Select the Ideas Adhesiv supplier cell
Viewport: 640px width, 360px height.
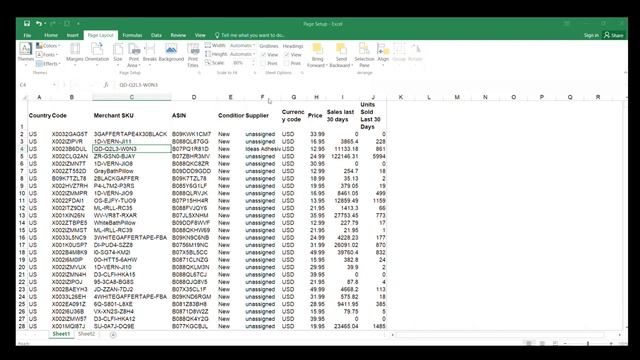point(262,149)
